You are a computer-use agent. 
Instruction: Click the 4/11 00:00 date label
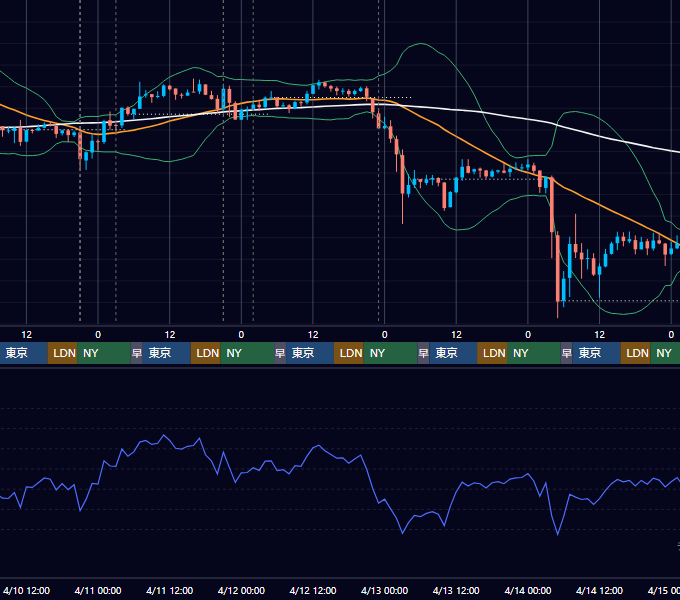click(98, 590)
